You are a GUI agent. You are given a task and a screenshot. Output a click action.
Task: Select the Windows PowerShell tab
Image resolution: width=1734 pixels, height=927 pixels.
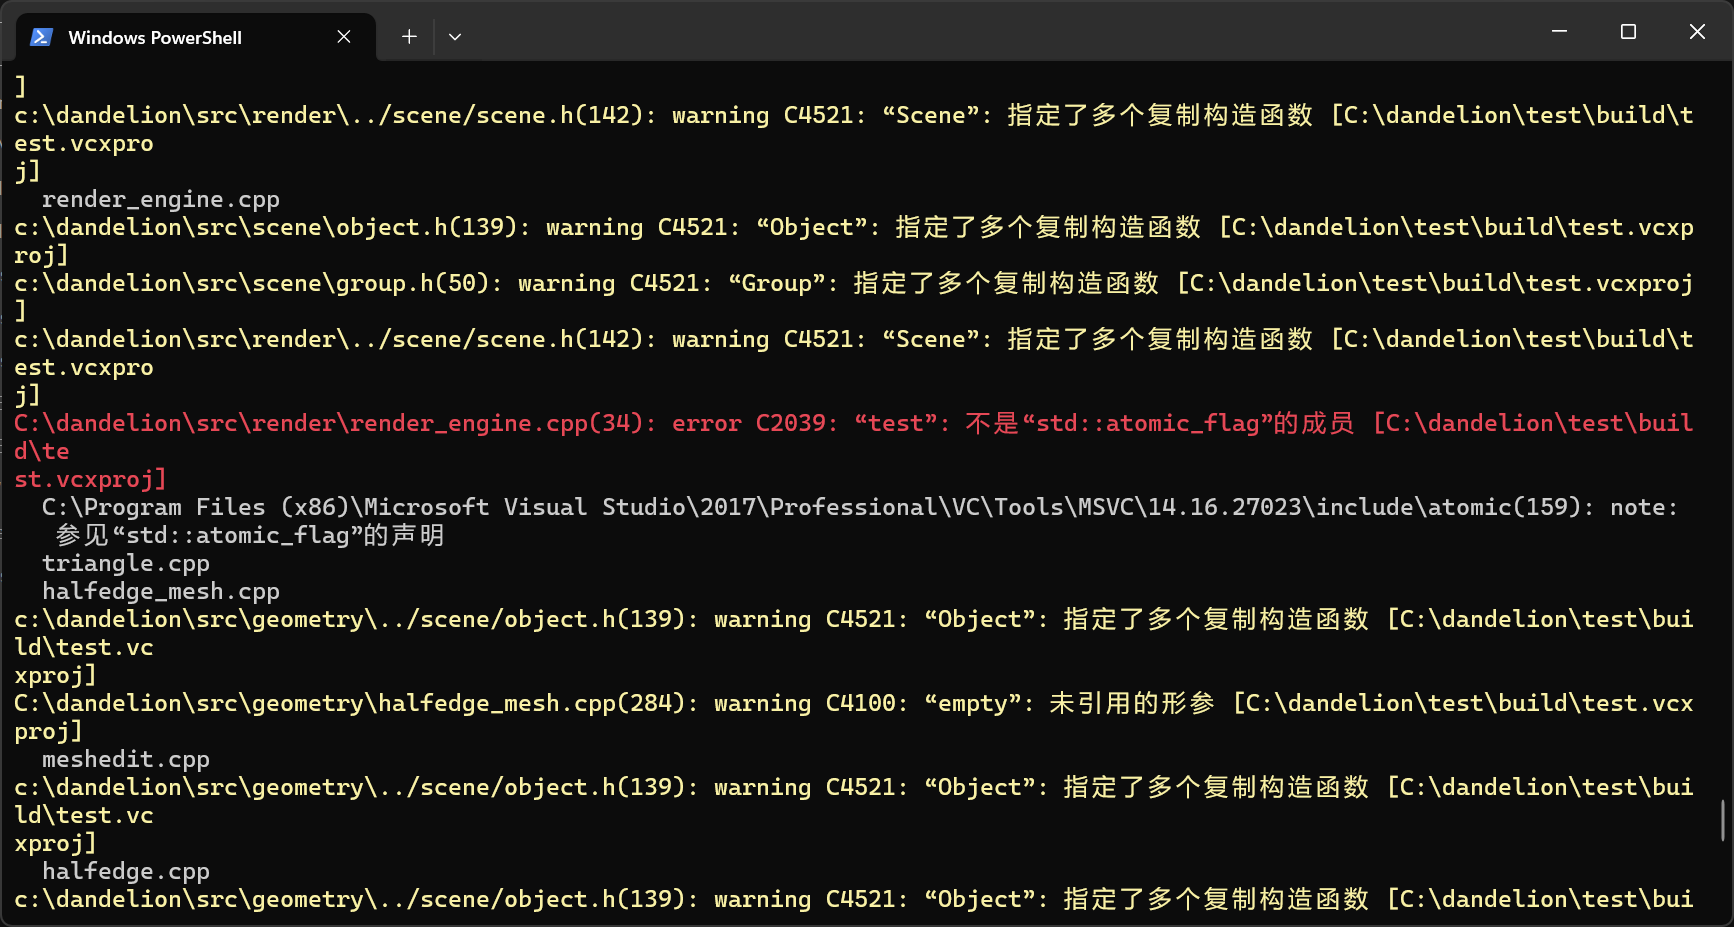pos(155,37)
